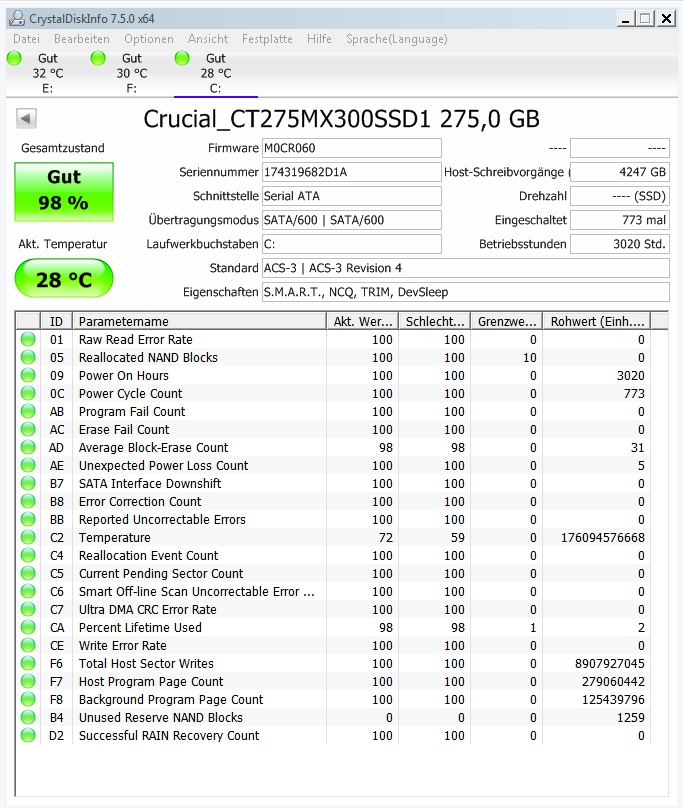This screenshot has height=808, width=683.
Task: Click the Seriennummer field 174319682D1A
Action: [x=352, y=172]
